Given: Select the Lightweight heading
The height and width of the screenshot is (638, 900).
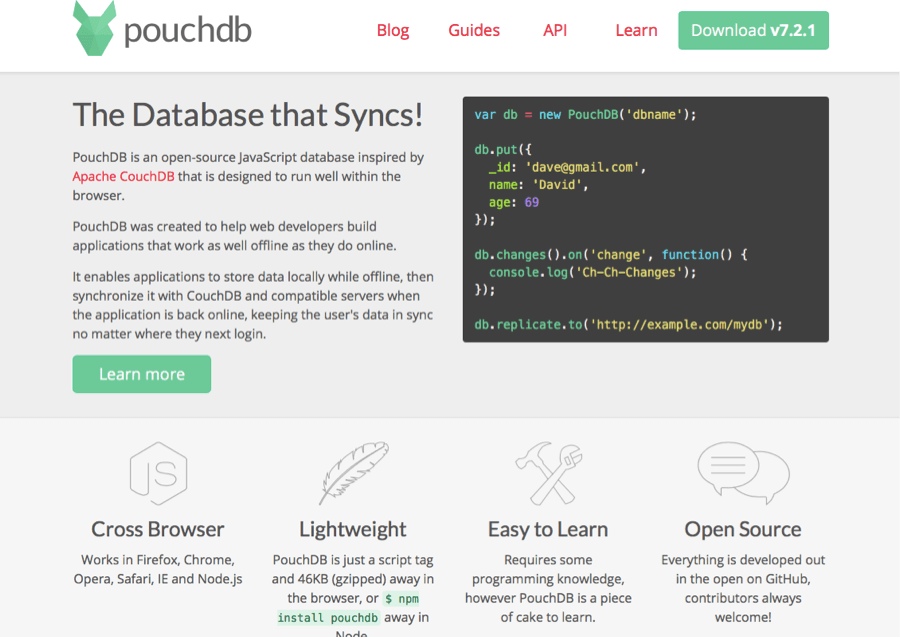Looking at the screenshot, I should [x=353, y=529].
